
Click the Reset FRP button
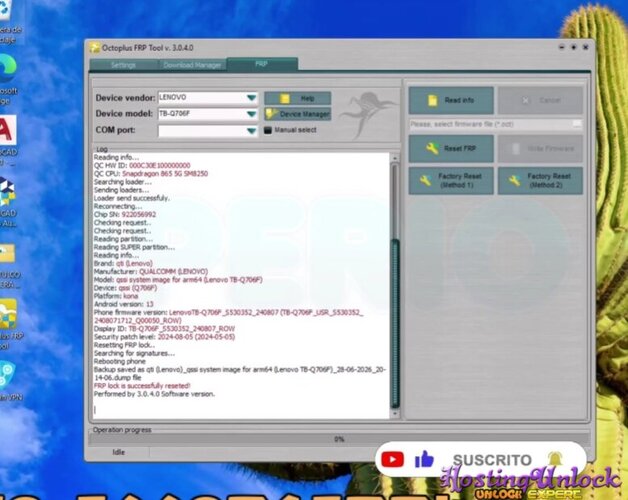[x=451, y=149]
